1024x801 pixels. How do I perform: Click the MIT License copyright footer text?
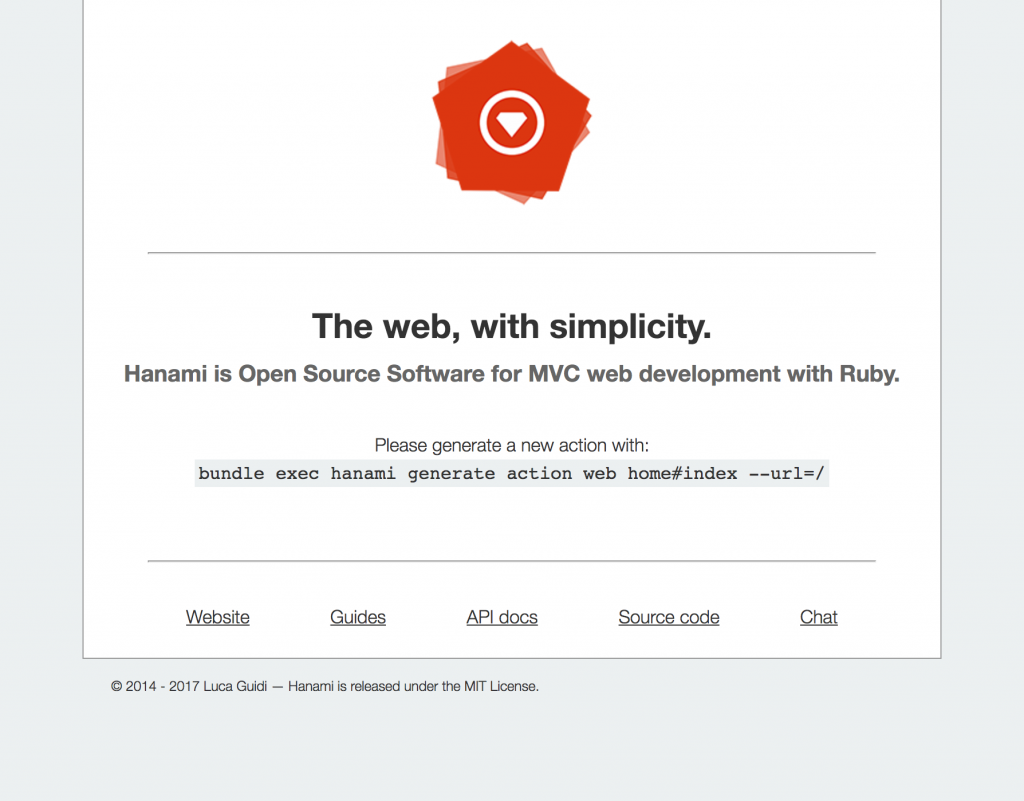pyautogui.click(x=325, y=686)
